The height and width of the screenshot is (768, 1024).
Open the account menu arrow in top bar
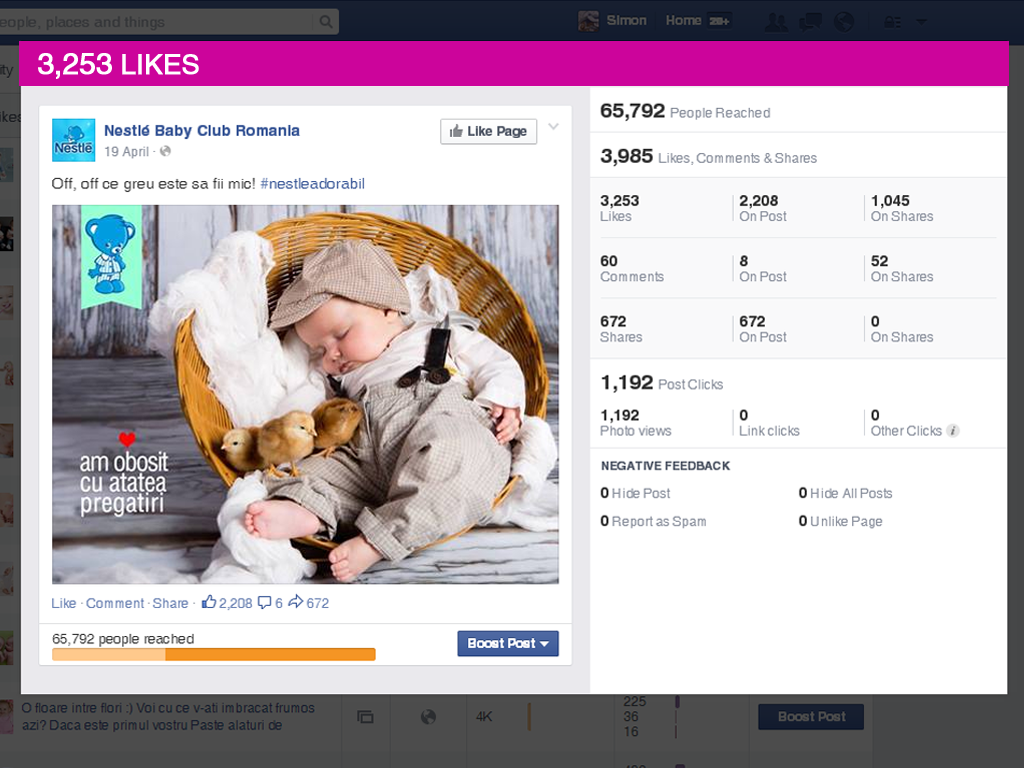tap(921, 22)
